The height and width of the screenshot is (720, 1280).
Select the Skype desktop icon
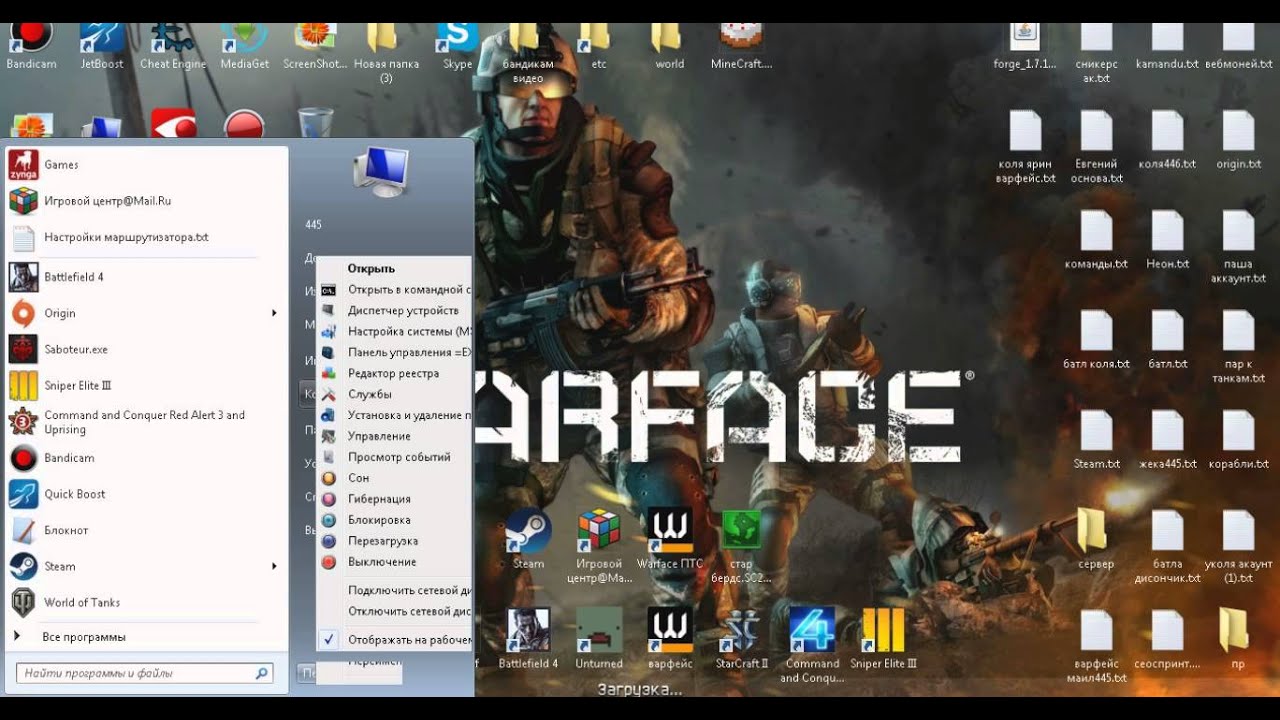pyautogui.click(x=457, y=45)
